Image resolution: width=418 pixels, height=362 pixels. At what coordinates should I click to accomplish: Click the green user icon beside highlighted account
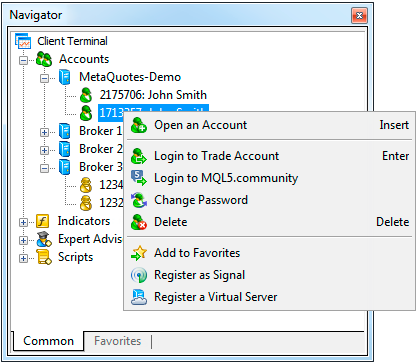click(x=86, y=113)
